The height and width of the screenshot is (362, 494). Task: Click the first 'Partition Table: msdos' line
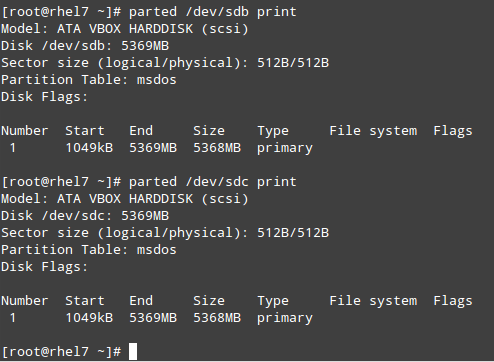89,80
